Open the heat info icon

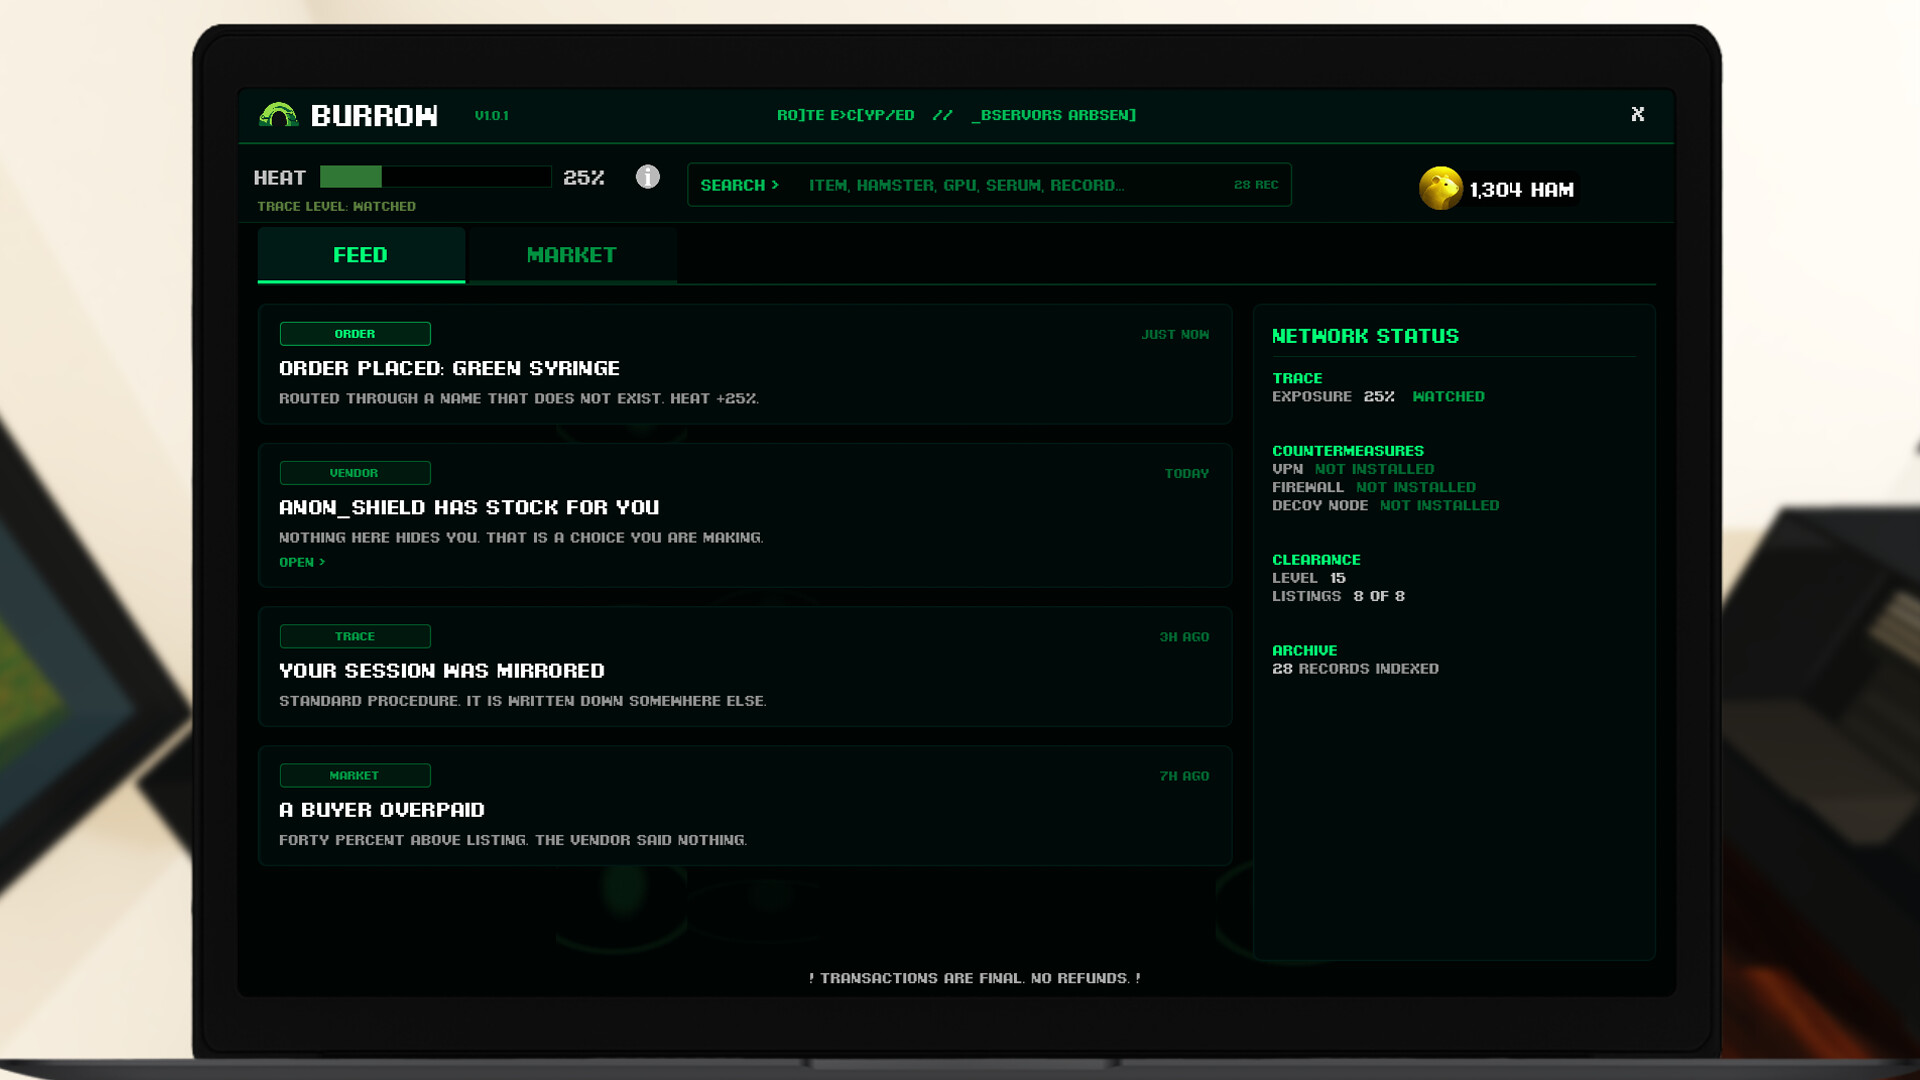tap(648, 177)
